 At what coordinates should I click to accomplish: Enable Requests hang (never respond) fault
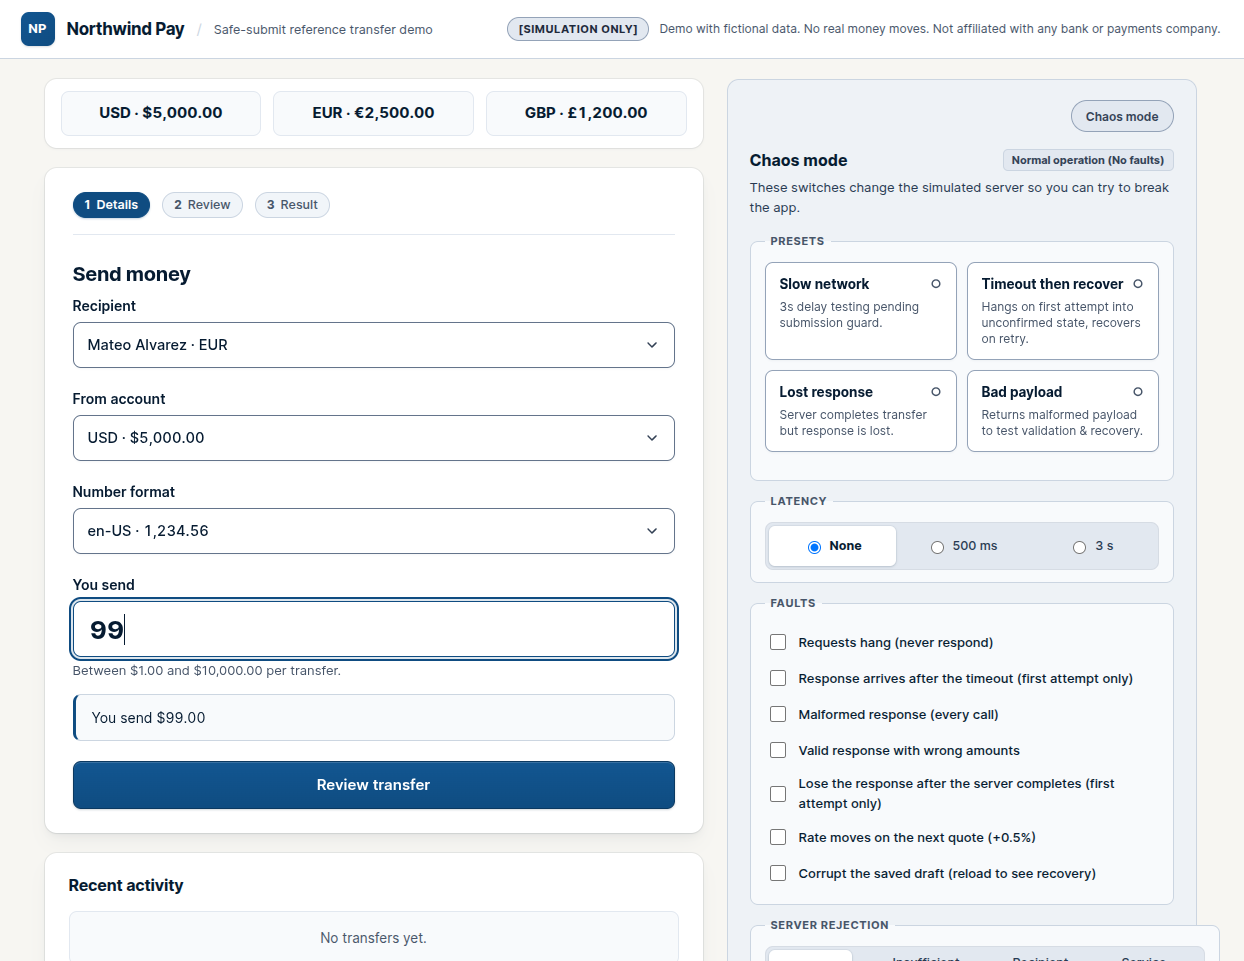778,642
